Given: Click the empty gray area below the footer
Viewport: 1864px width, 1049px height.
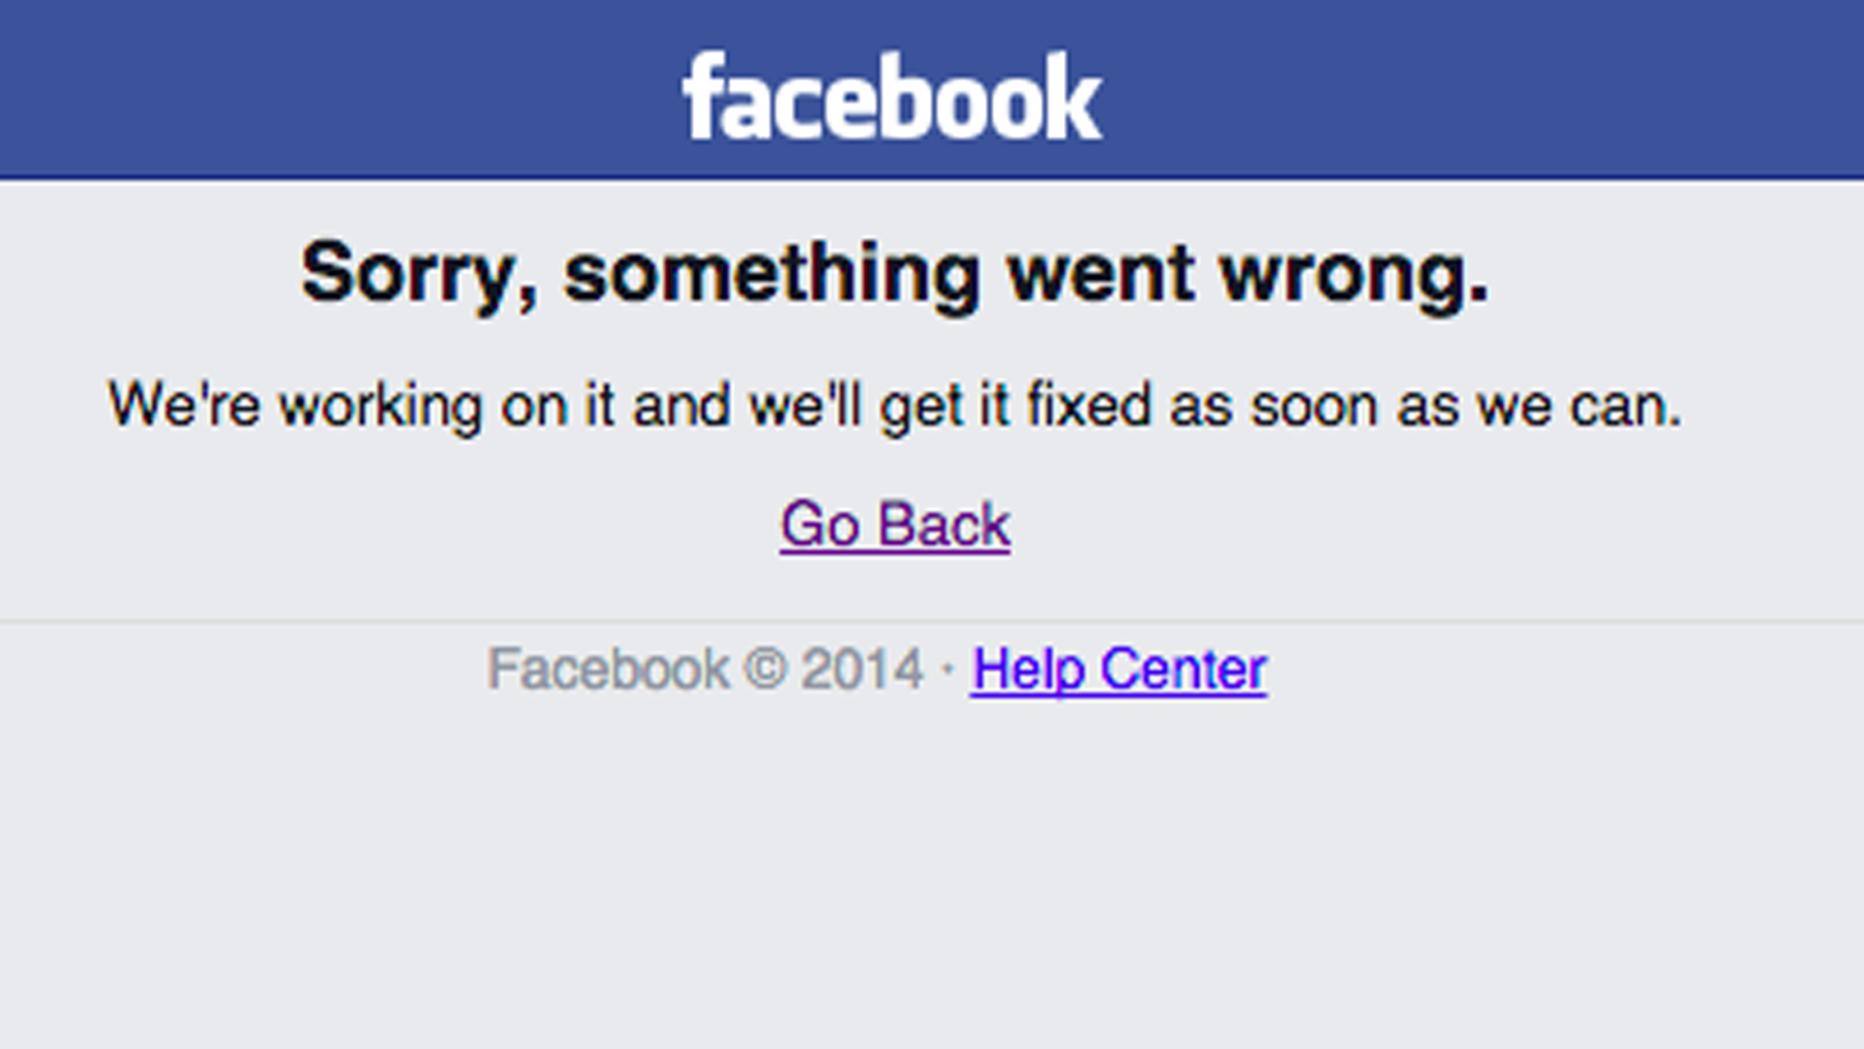Looking at the screenshot, I should pyautogui.click(x=930, y=880).
